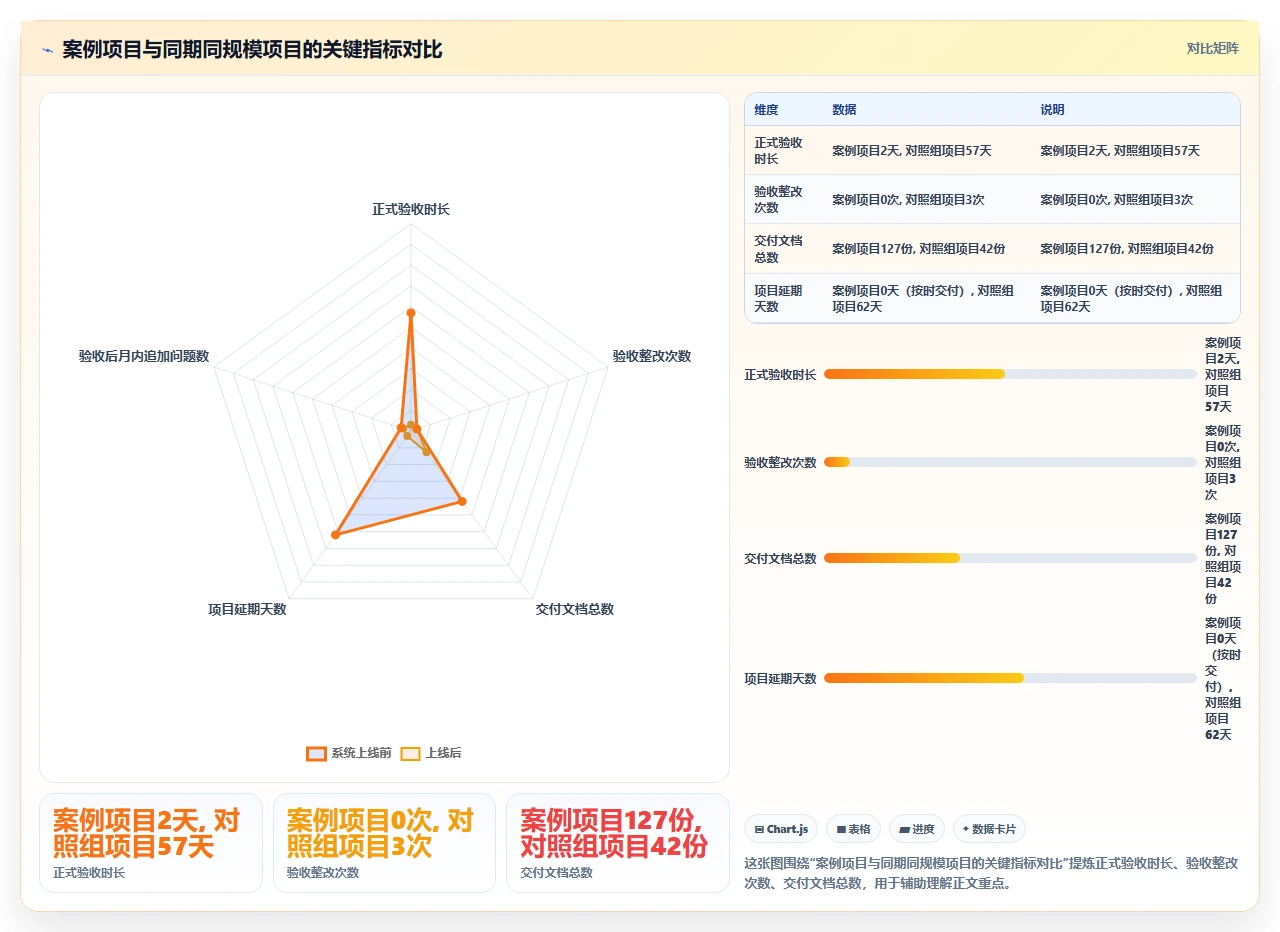Open the 案例项目127份 data card
Image resolution: width=1280 pixels, height=932 pixels.
[618, 842]
